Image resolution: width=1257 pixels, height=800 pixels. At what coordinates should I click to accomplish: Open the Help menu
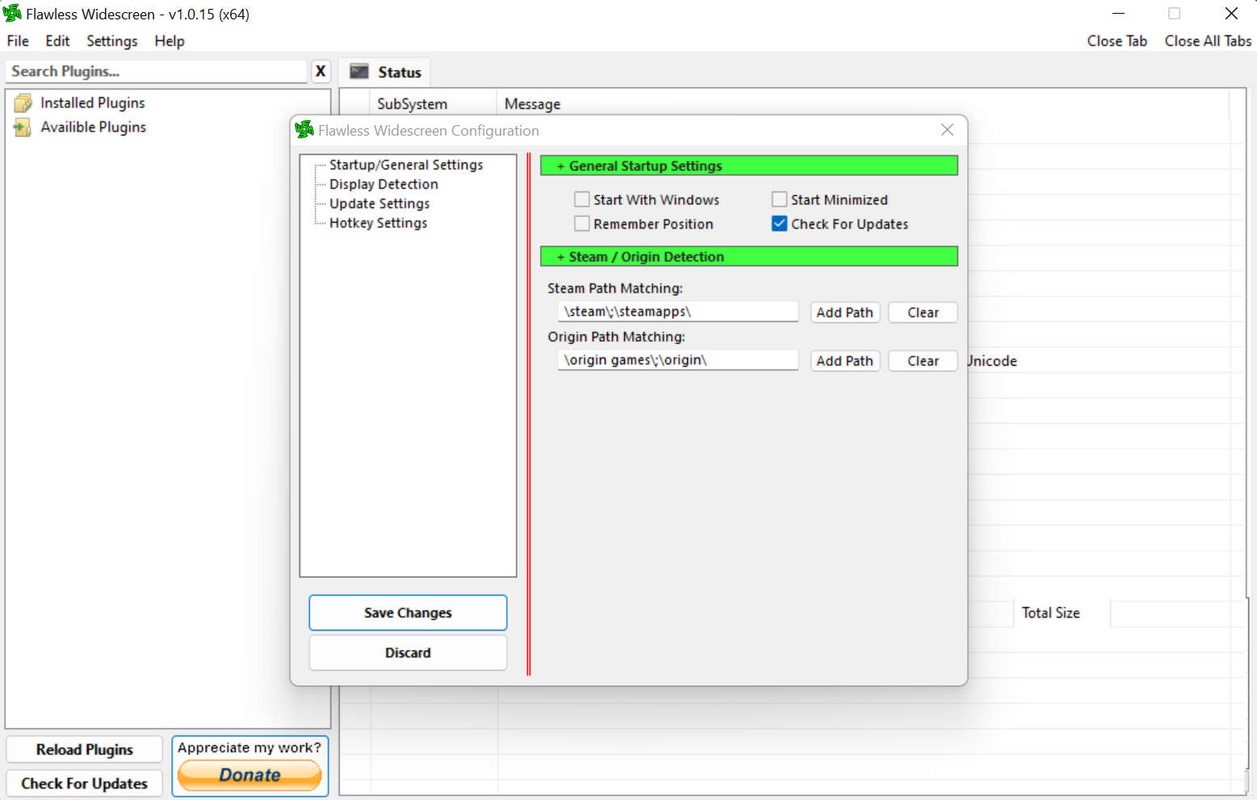pyautogui.click(x=169, y=41)
